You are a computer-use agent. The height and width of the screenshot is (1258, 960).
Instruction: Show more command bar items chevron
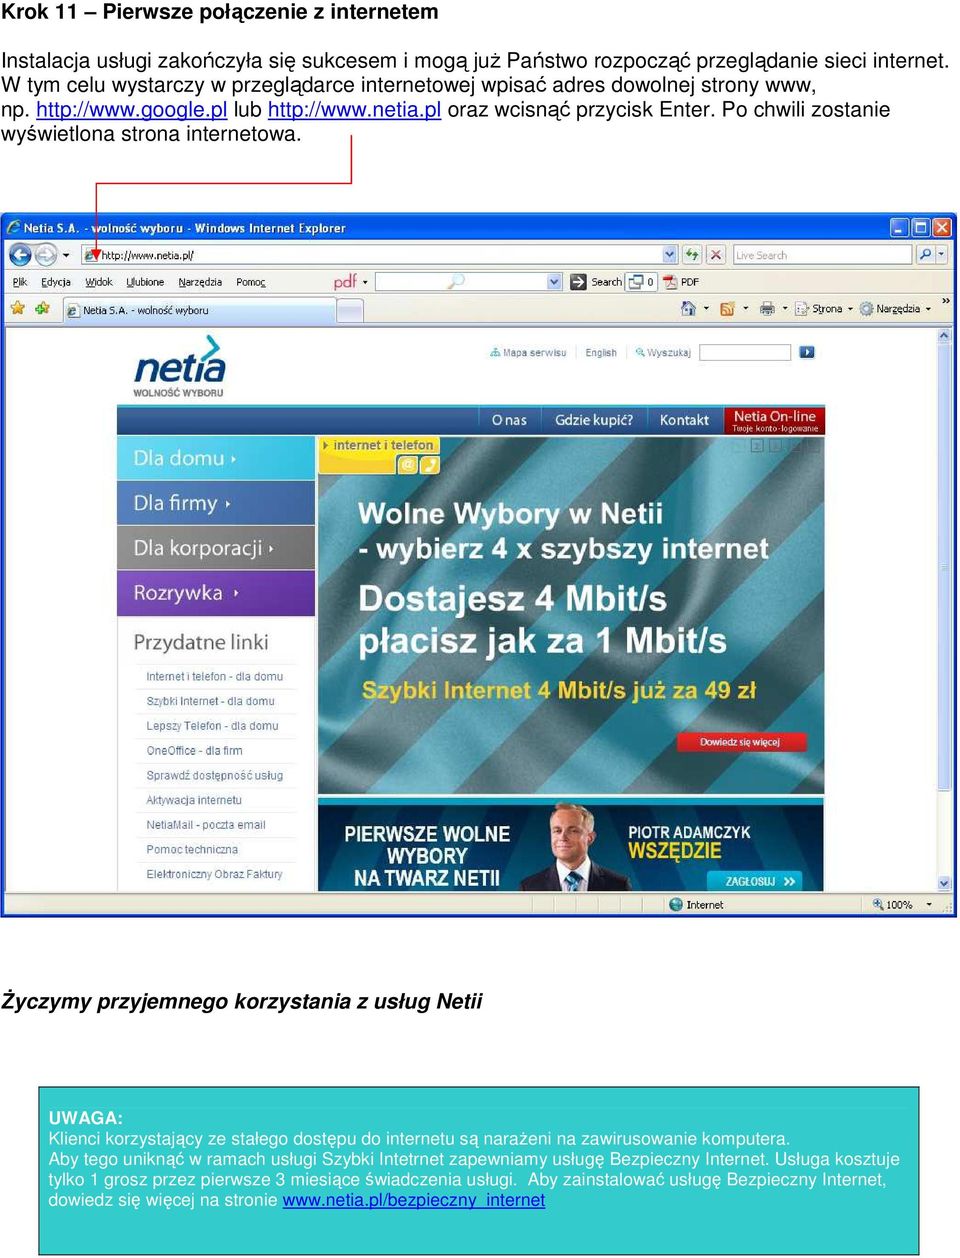[x=945, y=301]
